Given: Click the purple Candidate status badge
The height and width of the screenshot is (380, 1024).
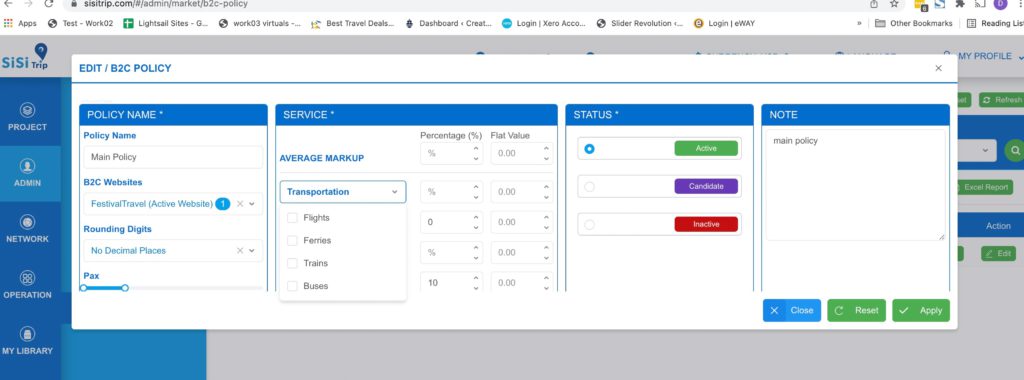Looking at the screenshot, I should tap(706, 187).
